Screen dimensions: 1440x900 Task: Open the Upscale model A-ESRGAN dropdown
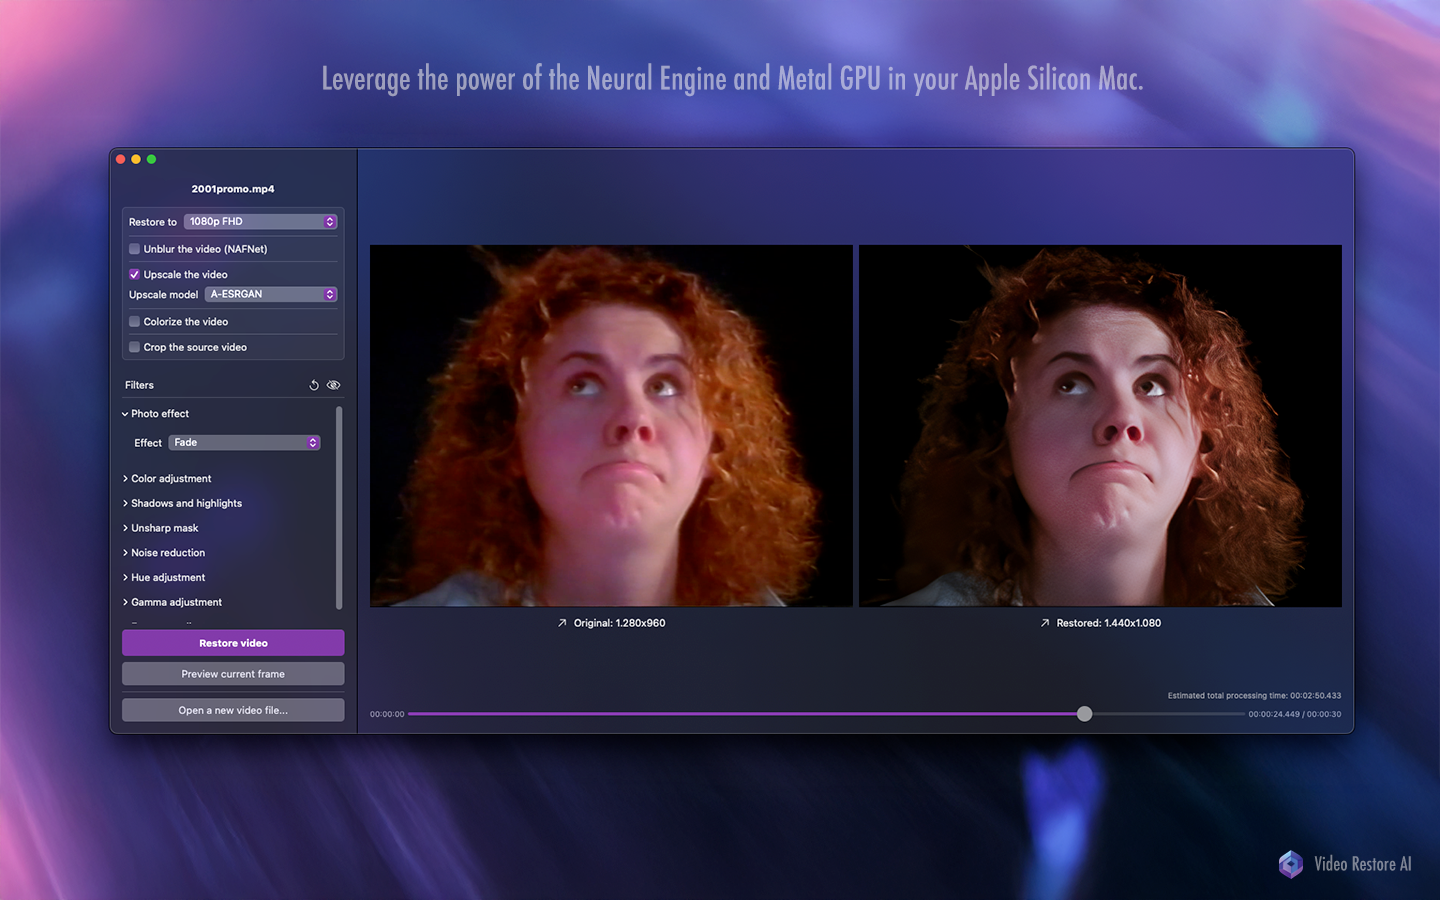click(271, 294)
